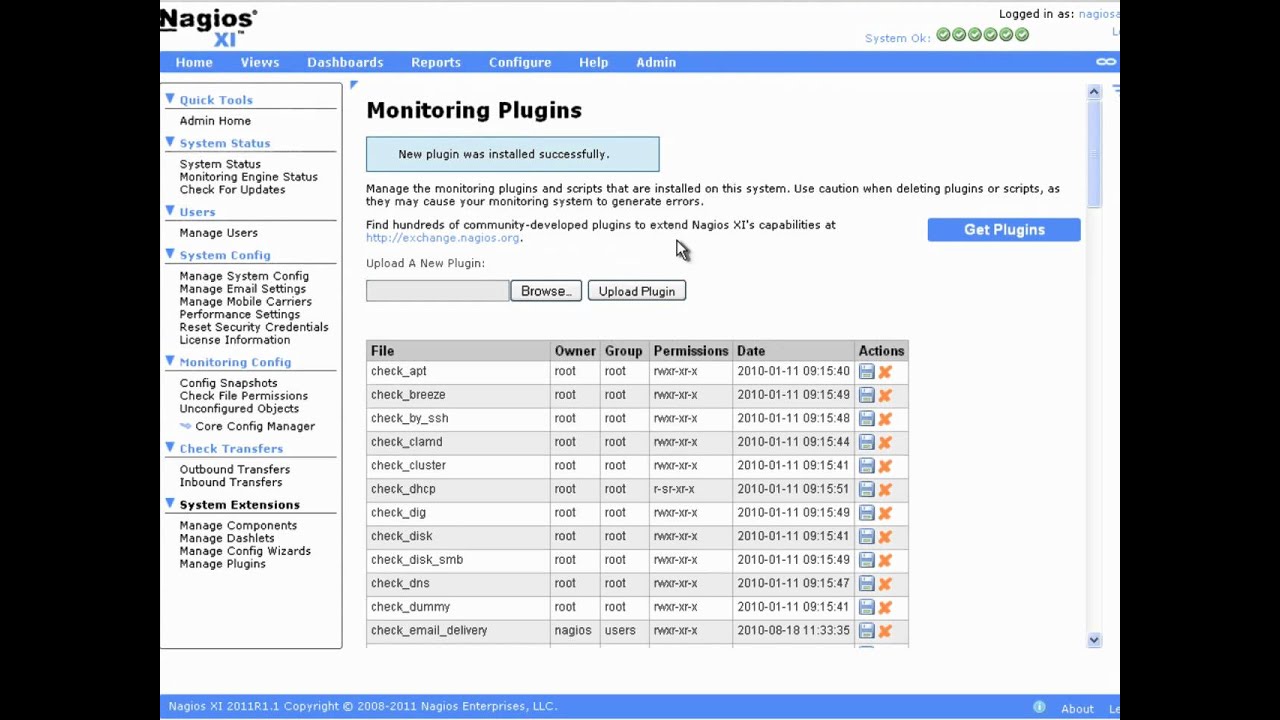Collapse the System Extensions sidebar section
The image size is (1280, 720).
pyautogui.click(x=170, y=504)
